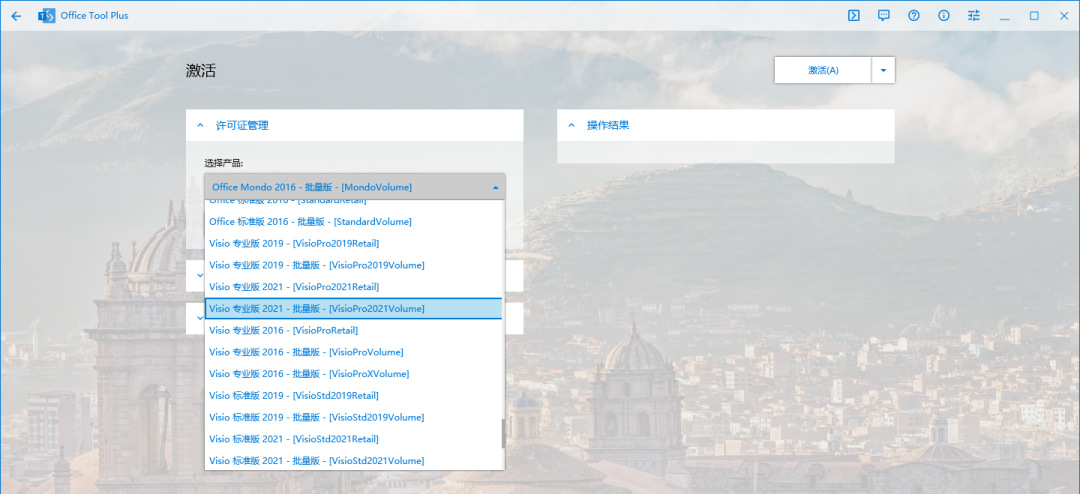The height and width of the screenshot is (494, 1080).
Task: Open the feedback chat icon
Action: click(884, 16)
